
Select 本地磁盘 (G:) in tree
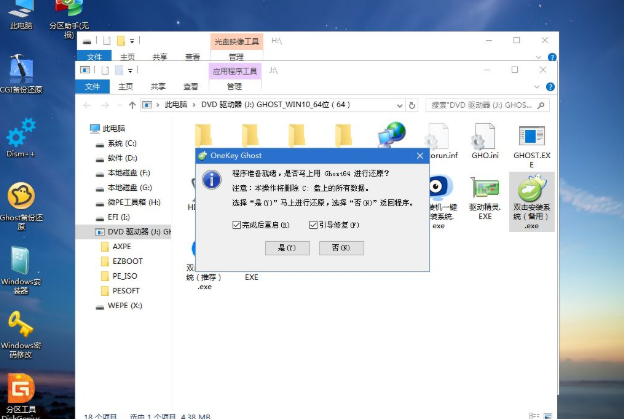pos(124,187)
